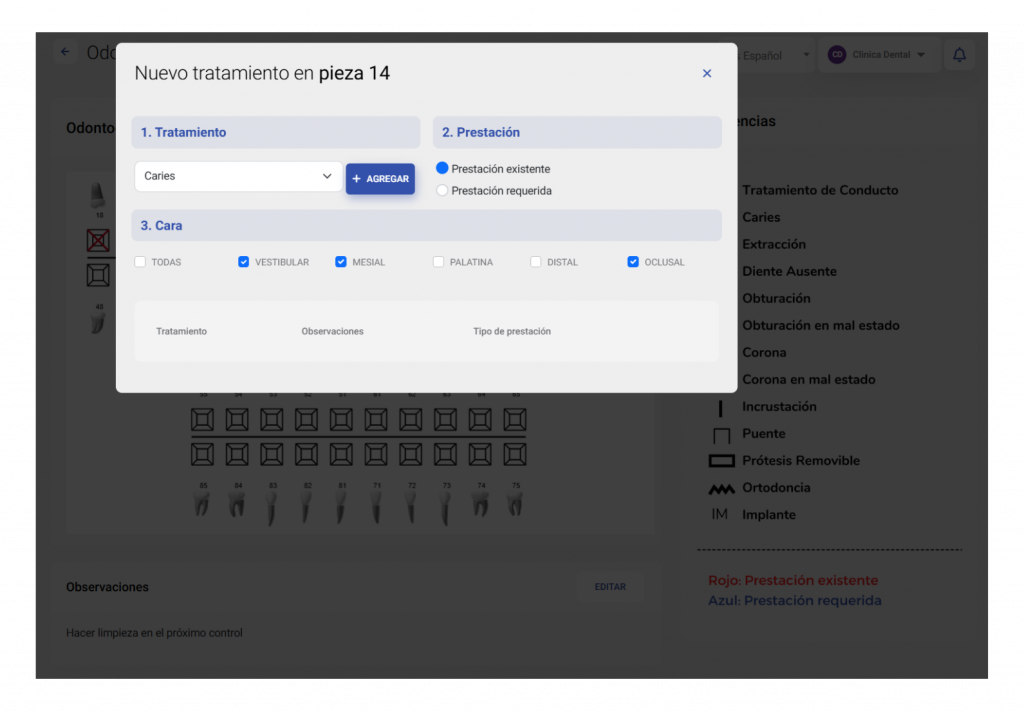This screenshot has width=1024, height=711.
Task: Choose the Prestación requerida radio option
Action: [442, 191]
